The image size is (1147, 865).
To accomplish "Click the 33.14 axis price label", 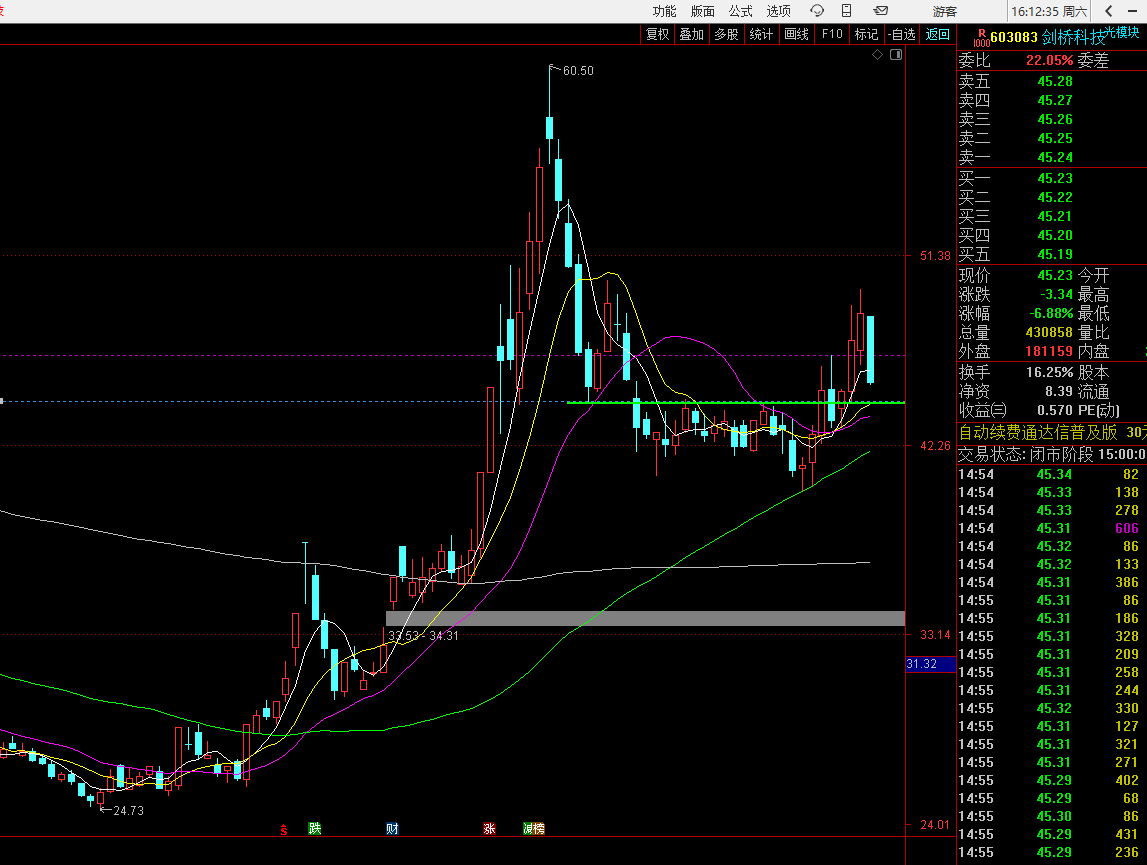I will click(x=935, y=634).
